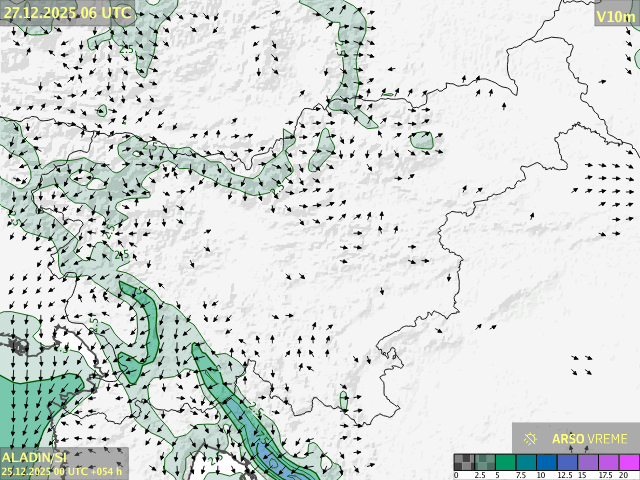Viewport: 640px width, 480px height.
Task: Select the 0 to 2.5 checkered legend swatch
Action: pyautogui.click(x=463, y=462)
